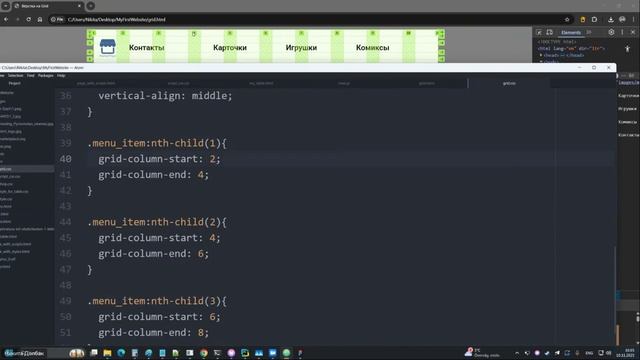Screen dimensions: 640x360
Task: Bookmark the page with the star icon
Action: click(x=567, y=19)
